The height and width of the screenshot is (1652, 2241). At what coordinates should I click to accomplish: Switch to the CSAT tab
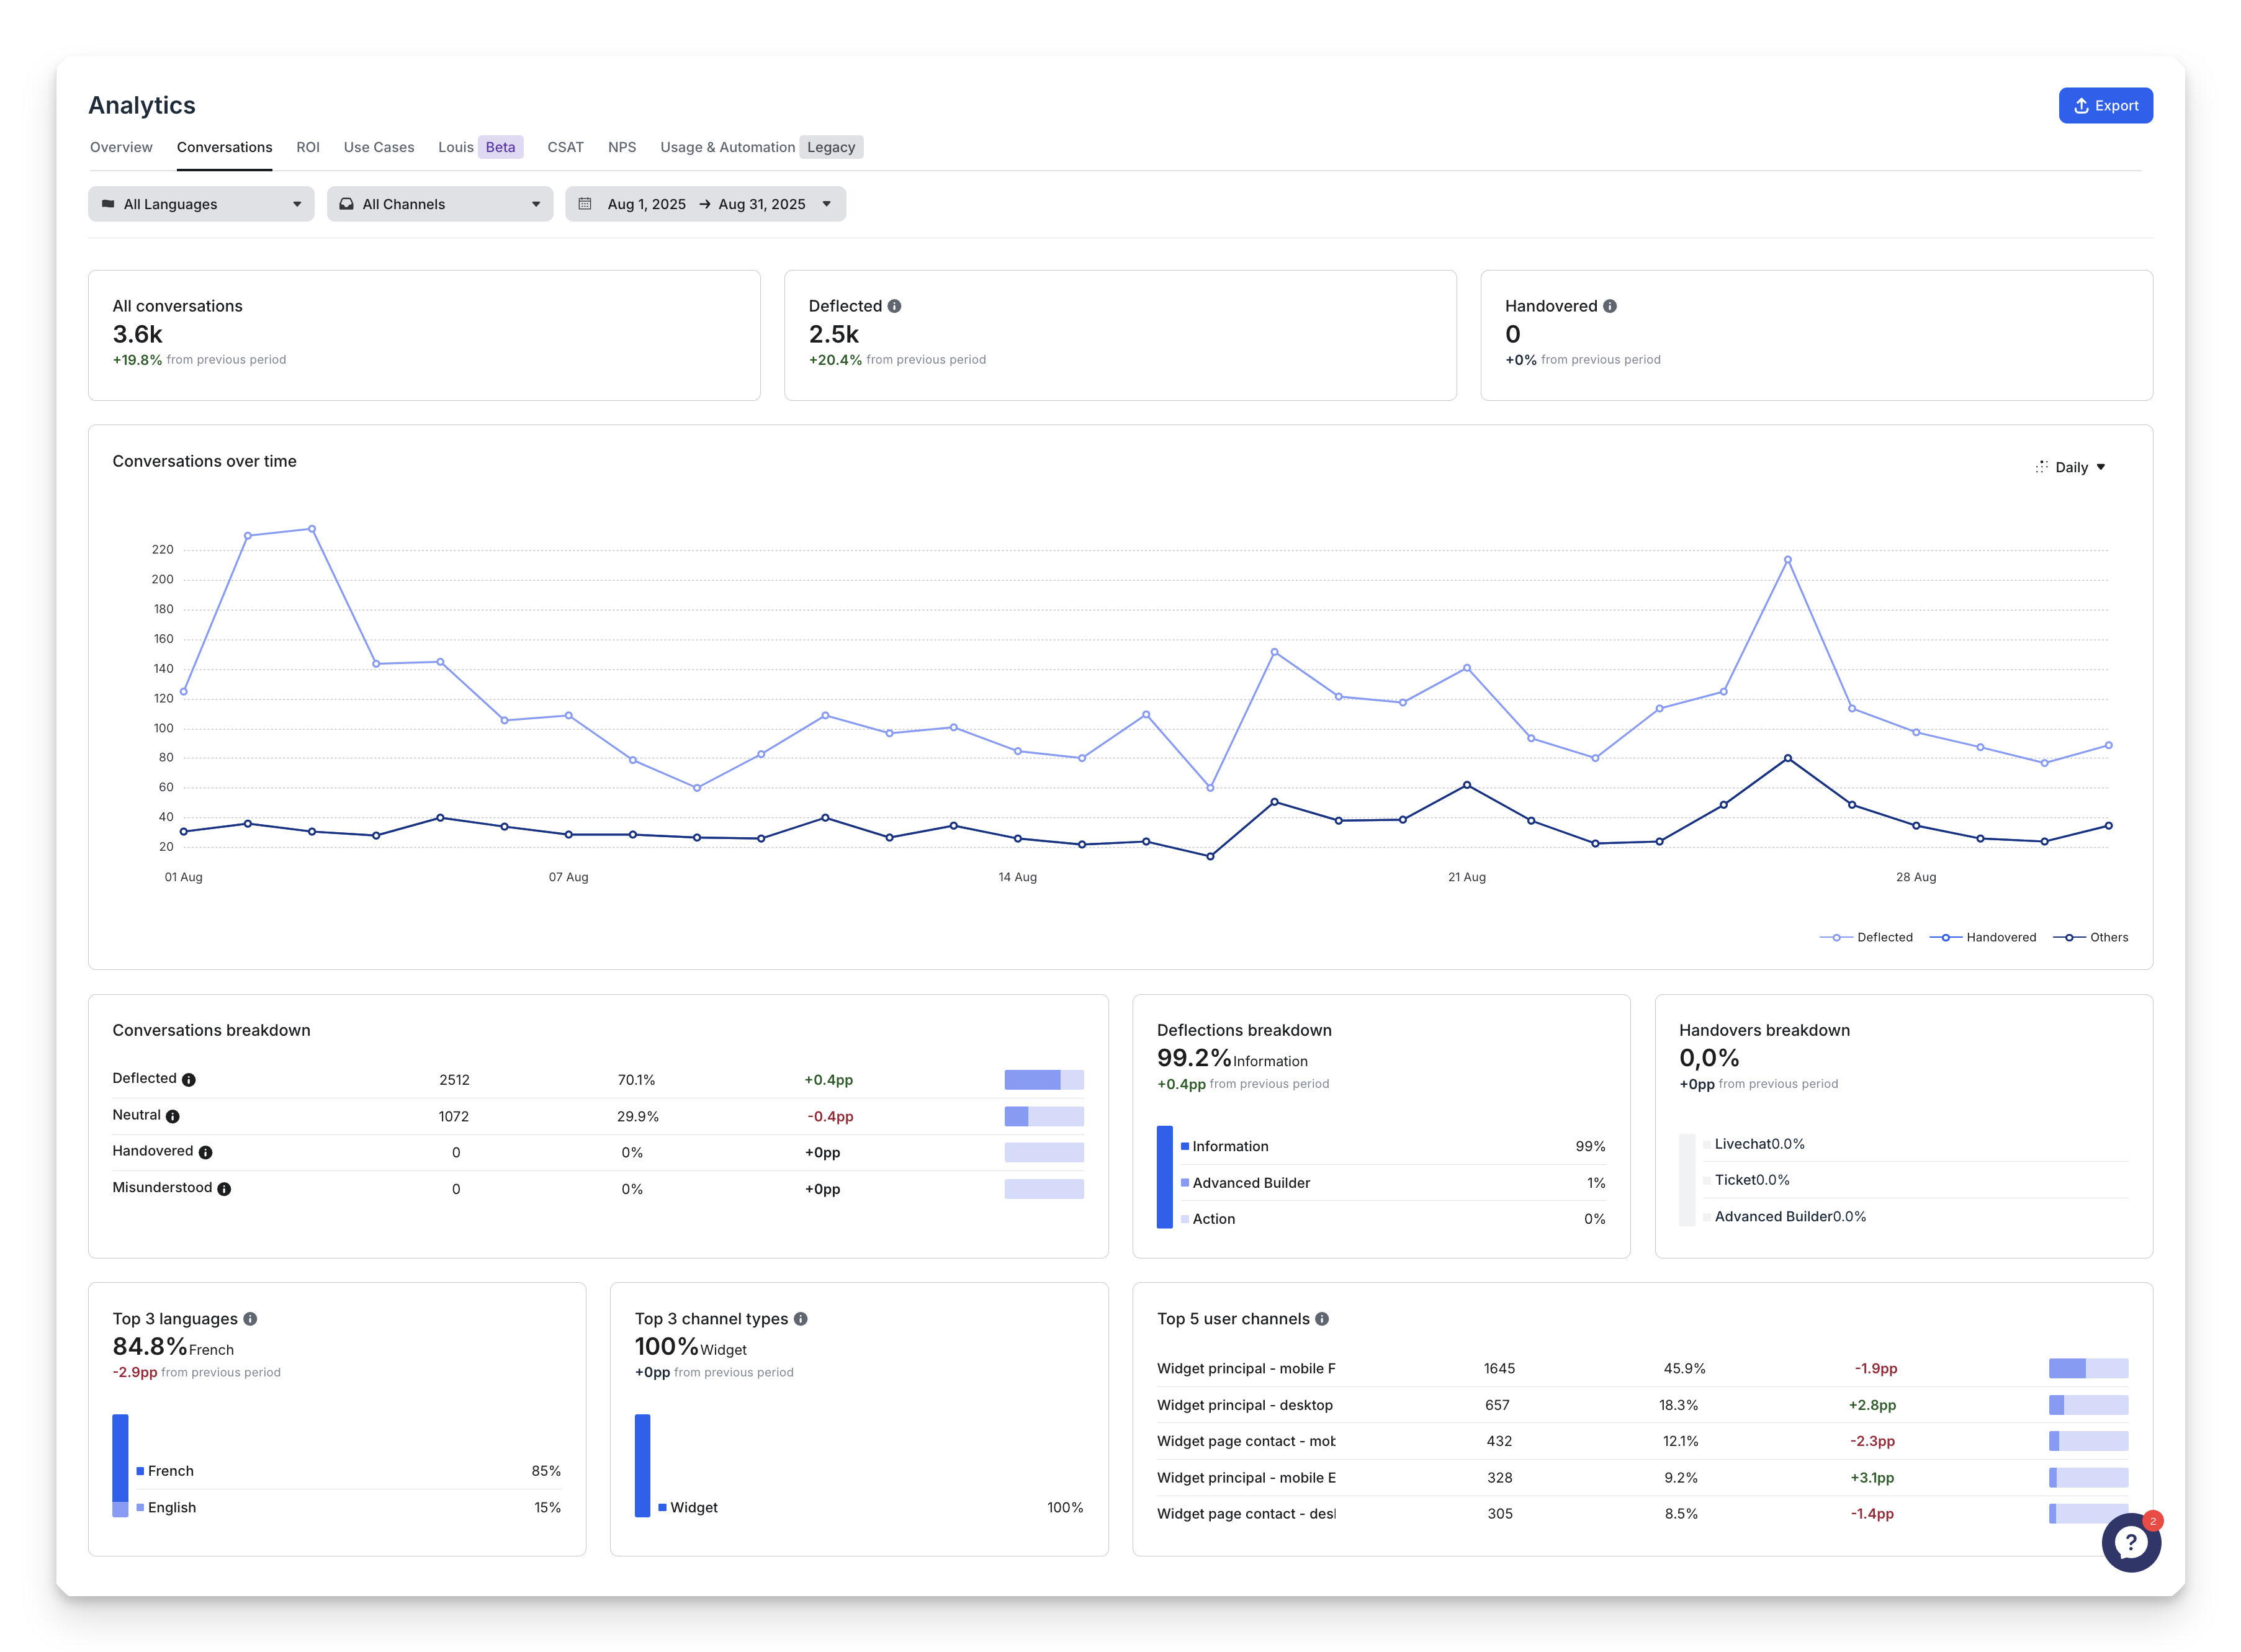565,147
